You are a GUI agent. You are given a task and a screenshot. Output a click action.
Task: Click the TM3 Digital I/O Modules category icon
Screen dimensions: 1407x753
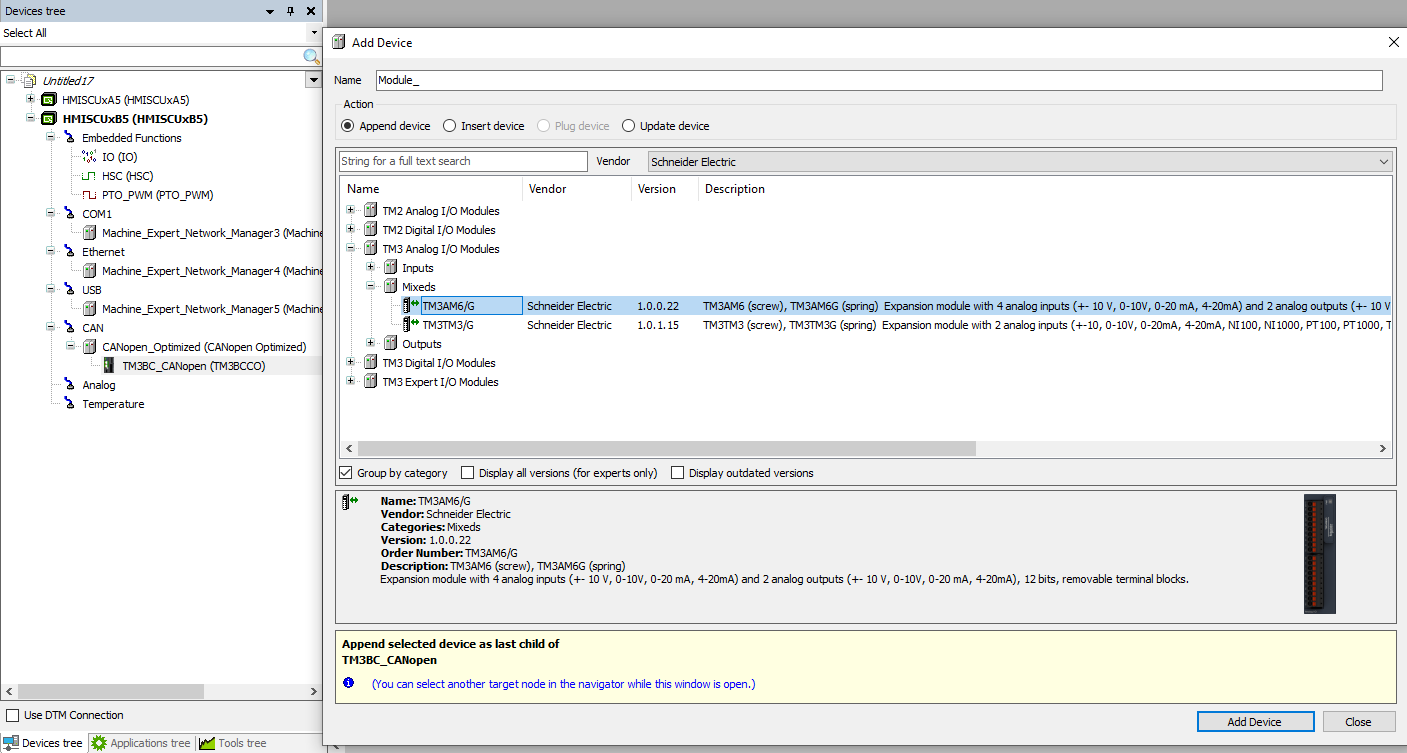tap(371, 363)
